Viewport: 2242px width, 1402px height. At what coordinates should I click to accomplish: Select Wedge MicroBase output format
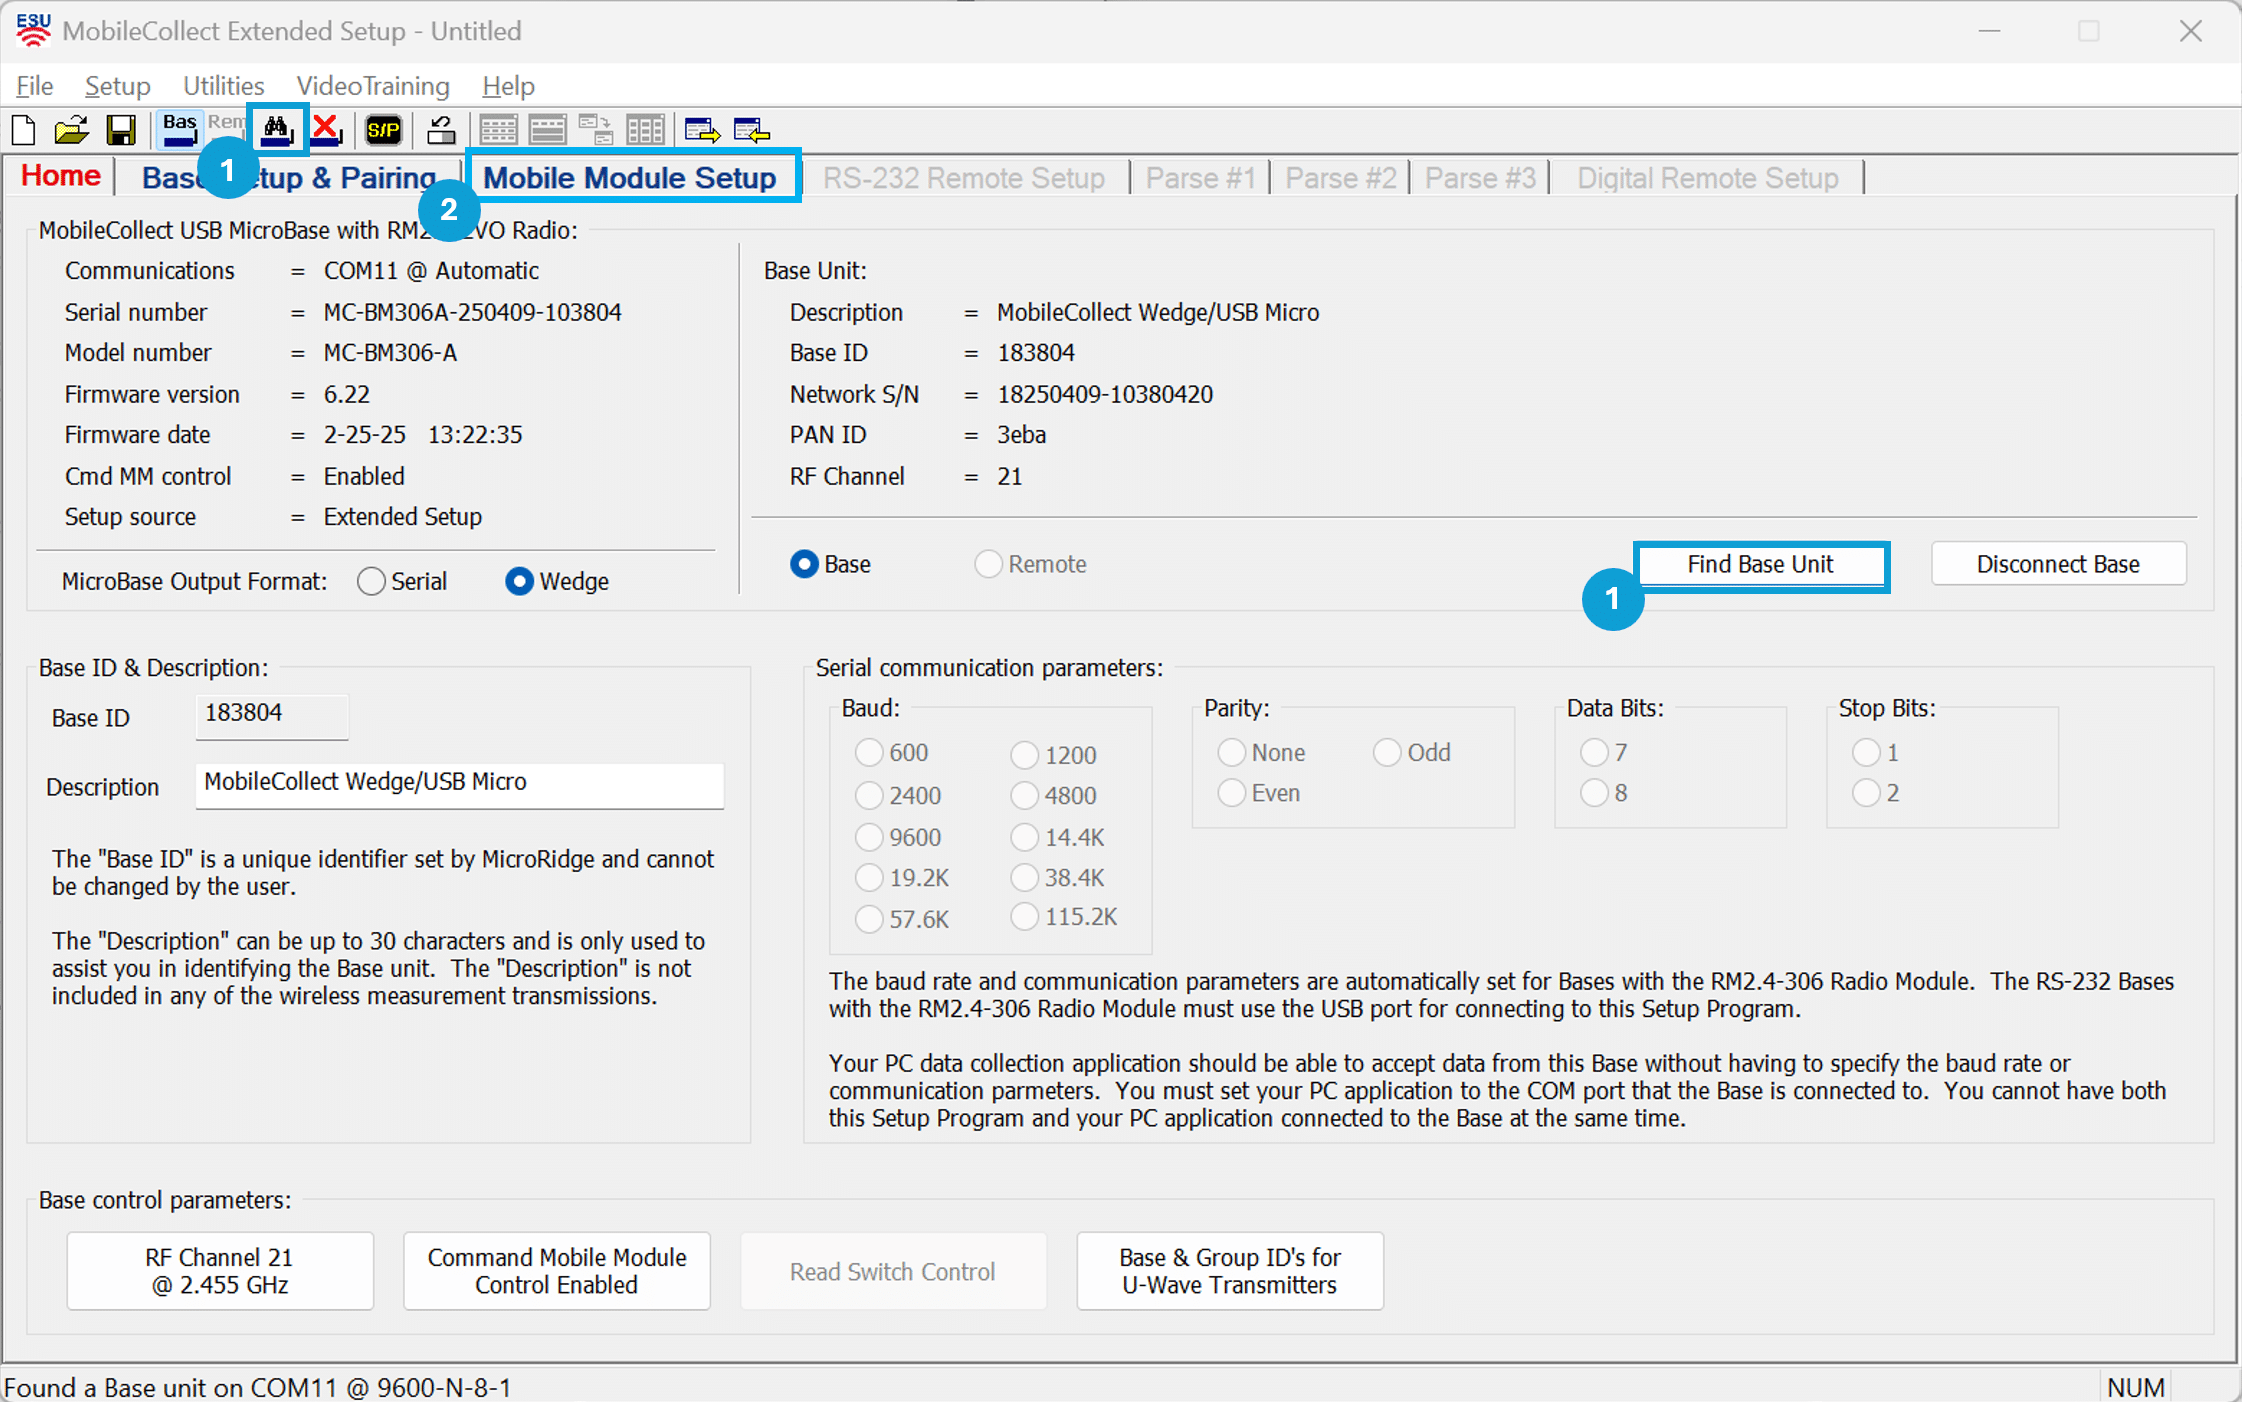tap(519, 582)
